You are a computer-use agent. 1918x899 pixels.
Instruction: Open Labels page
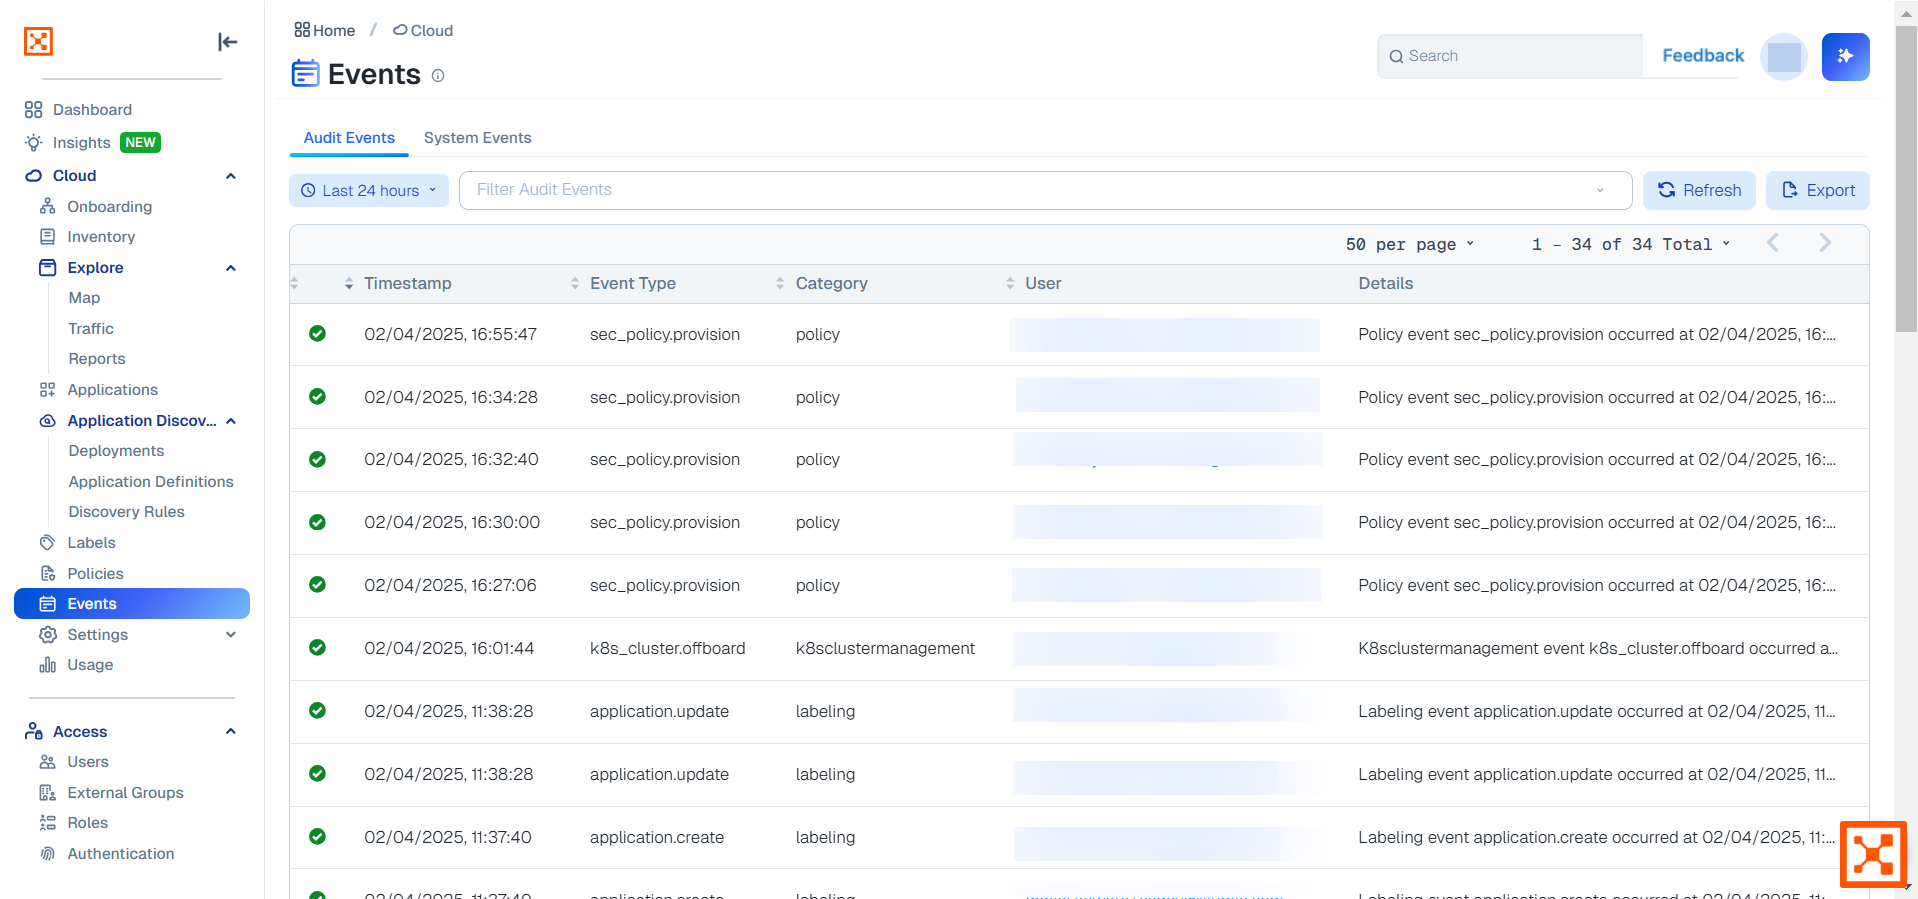(x=91, y=543)
